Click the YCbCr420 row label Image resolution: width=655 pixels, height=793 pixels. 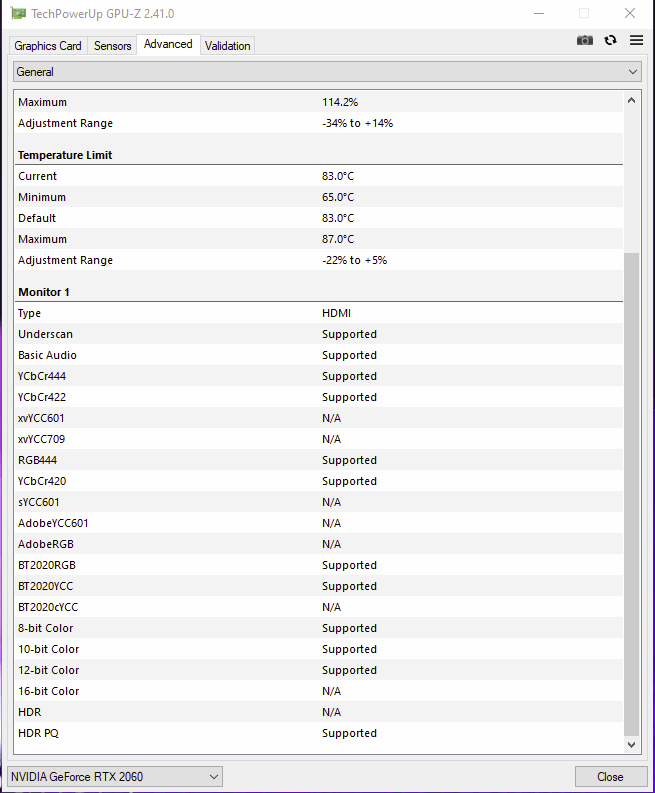(x=42, y=481)
